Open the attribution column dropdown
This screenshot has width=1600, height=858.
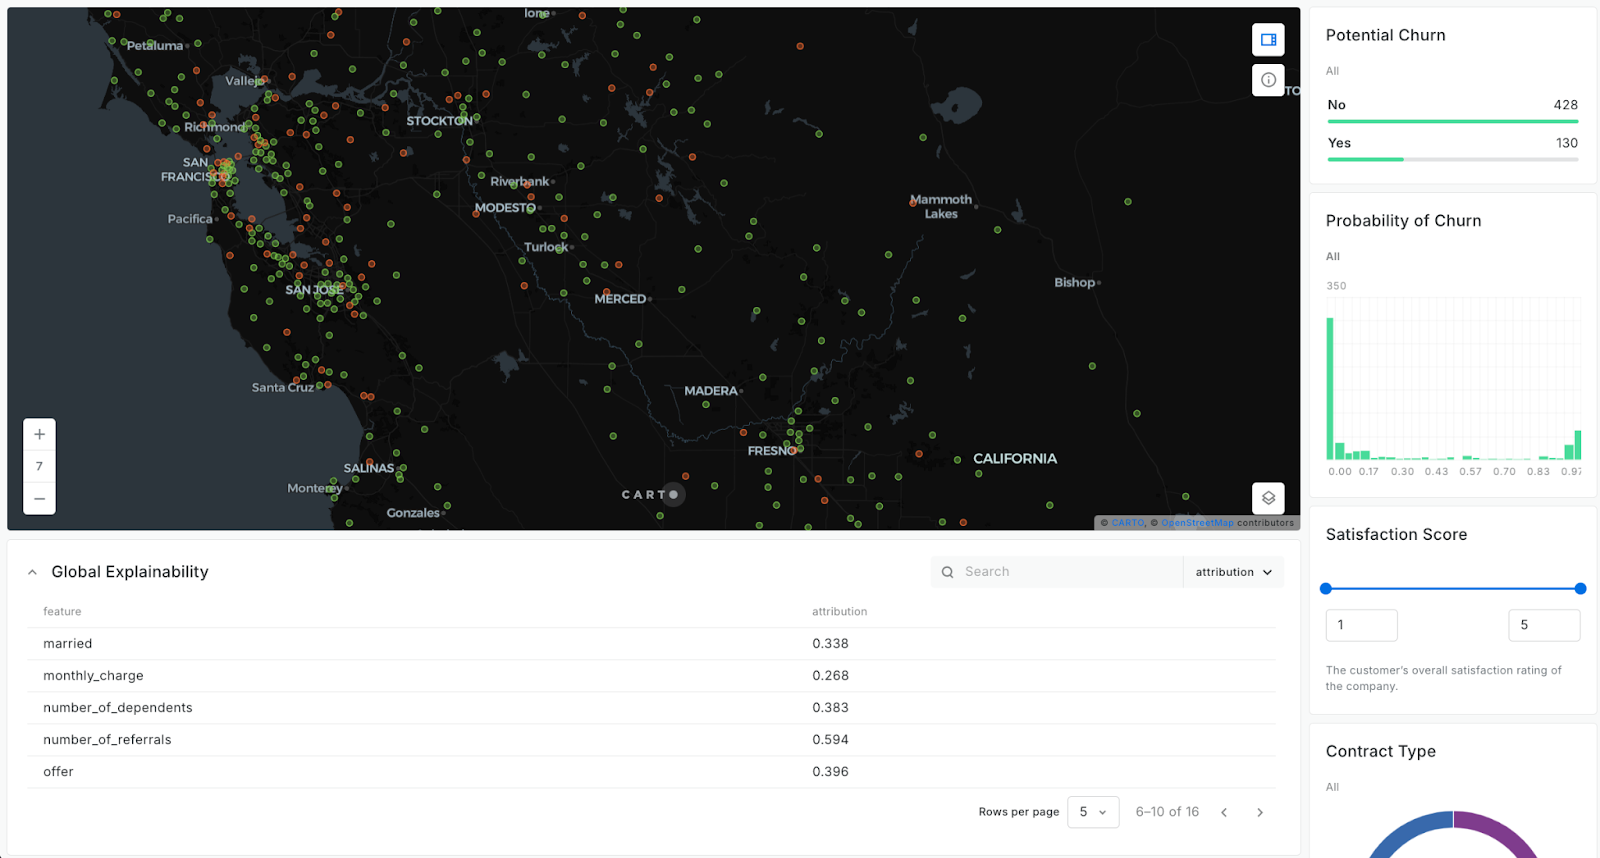[x=1233, y=572]
